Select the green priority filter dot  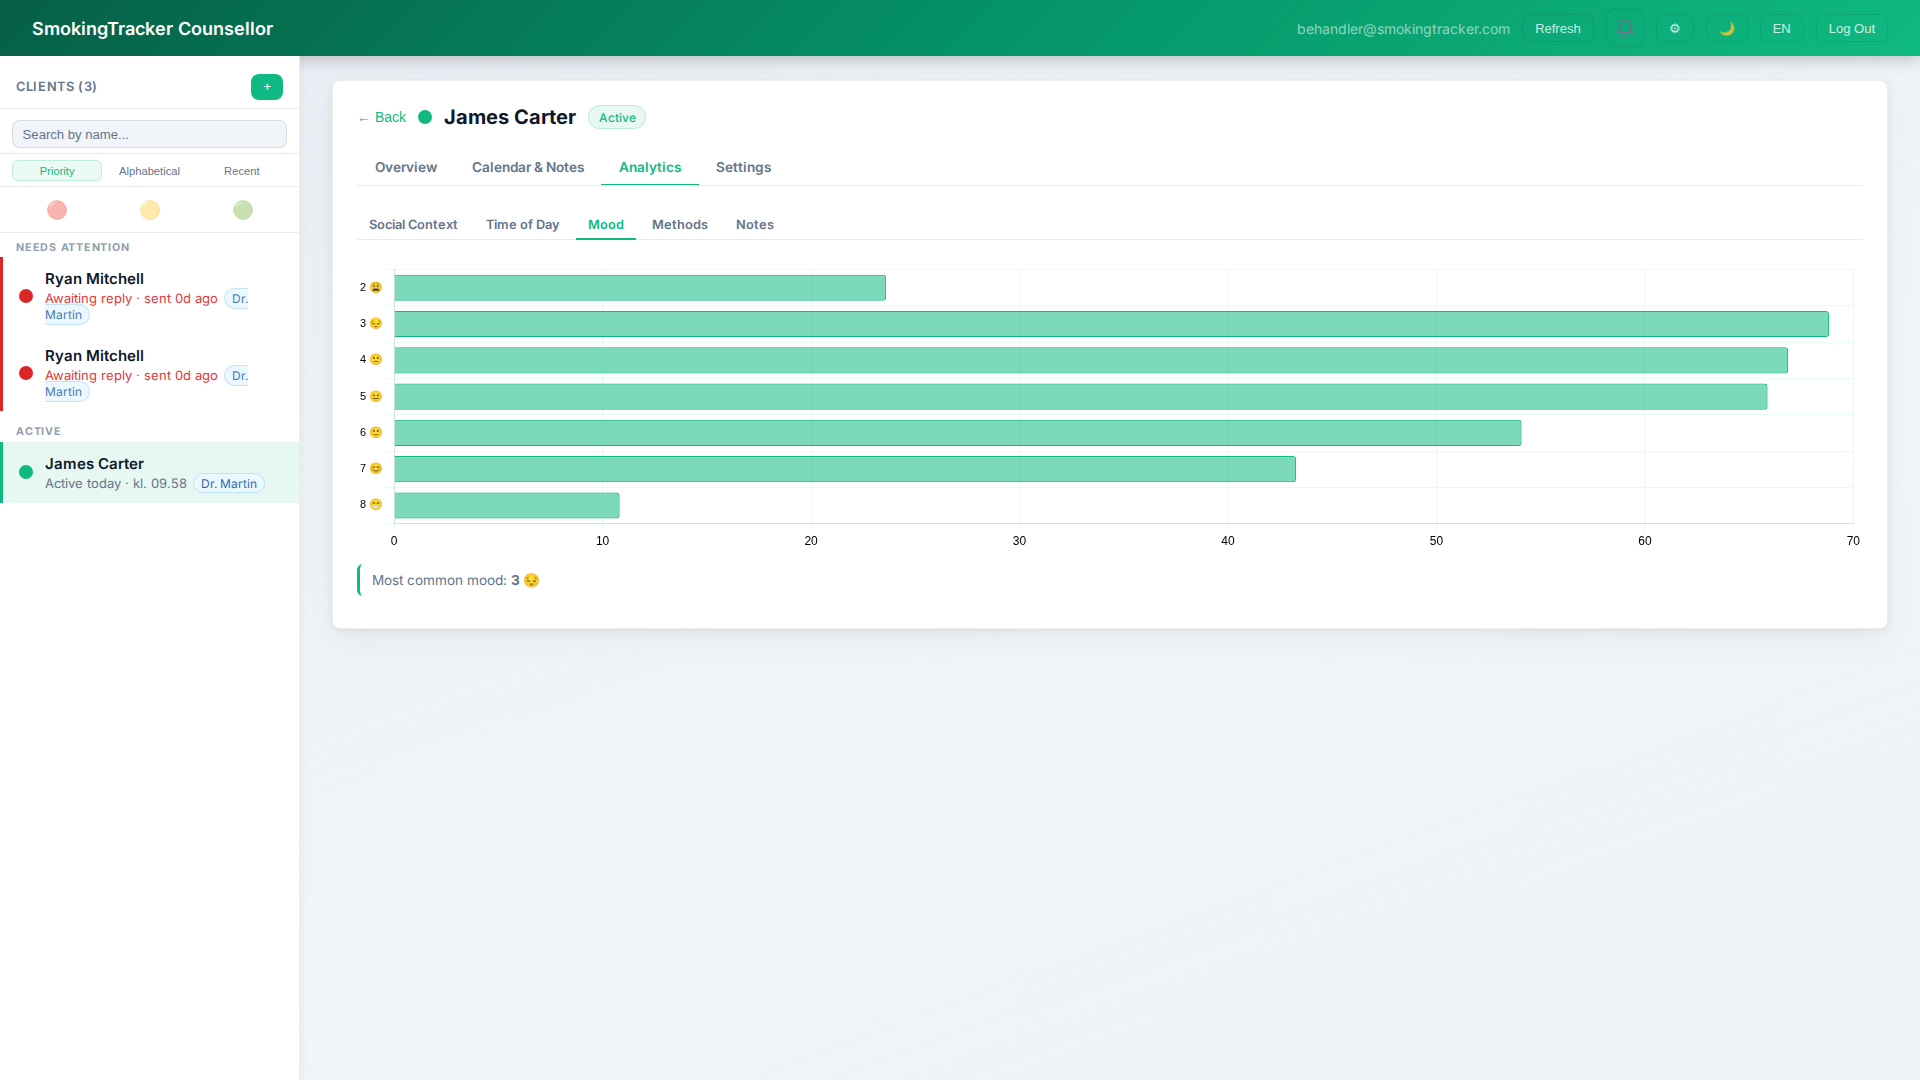click(x=242, y=210)
